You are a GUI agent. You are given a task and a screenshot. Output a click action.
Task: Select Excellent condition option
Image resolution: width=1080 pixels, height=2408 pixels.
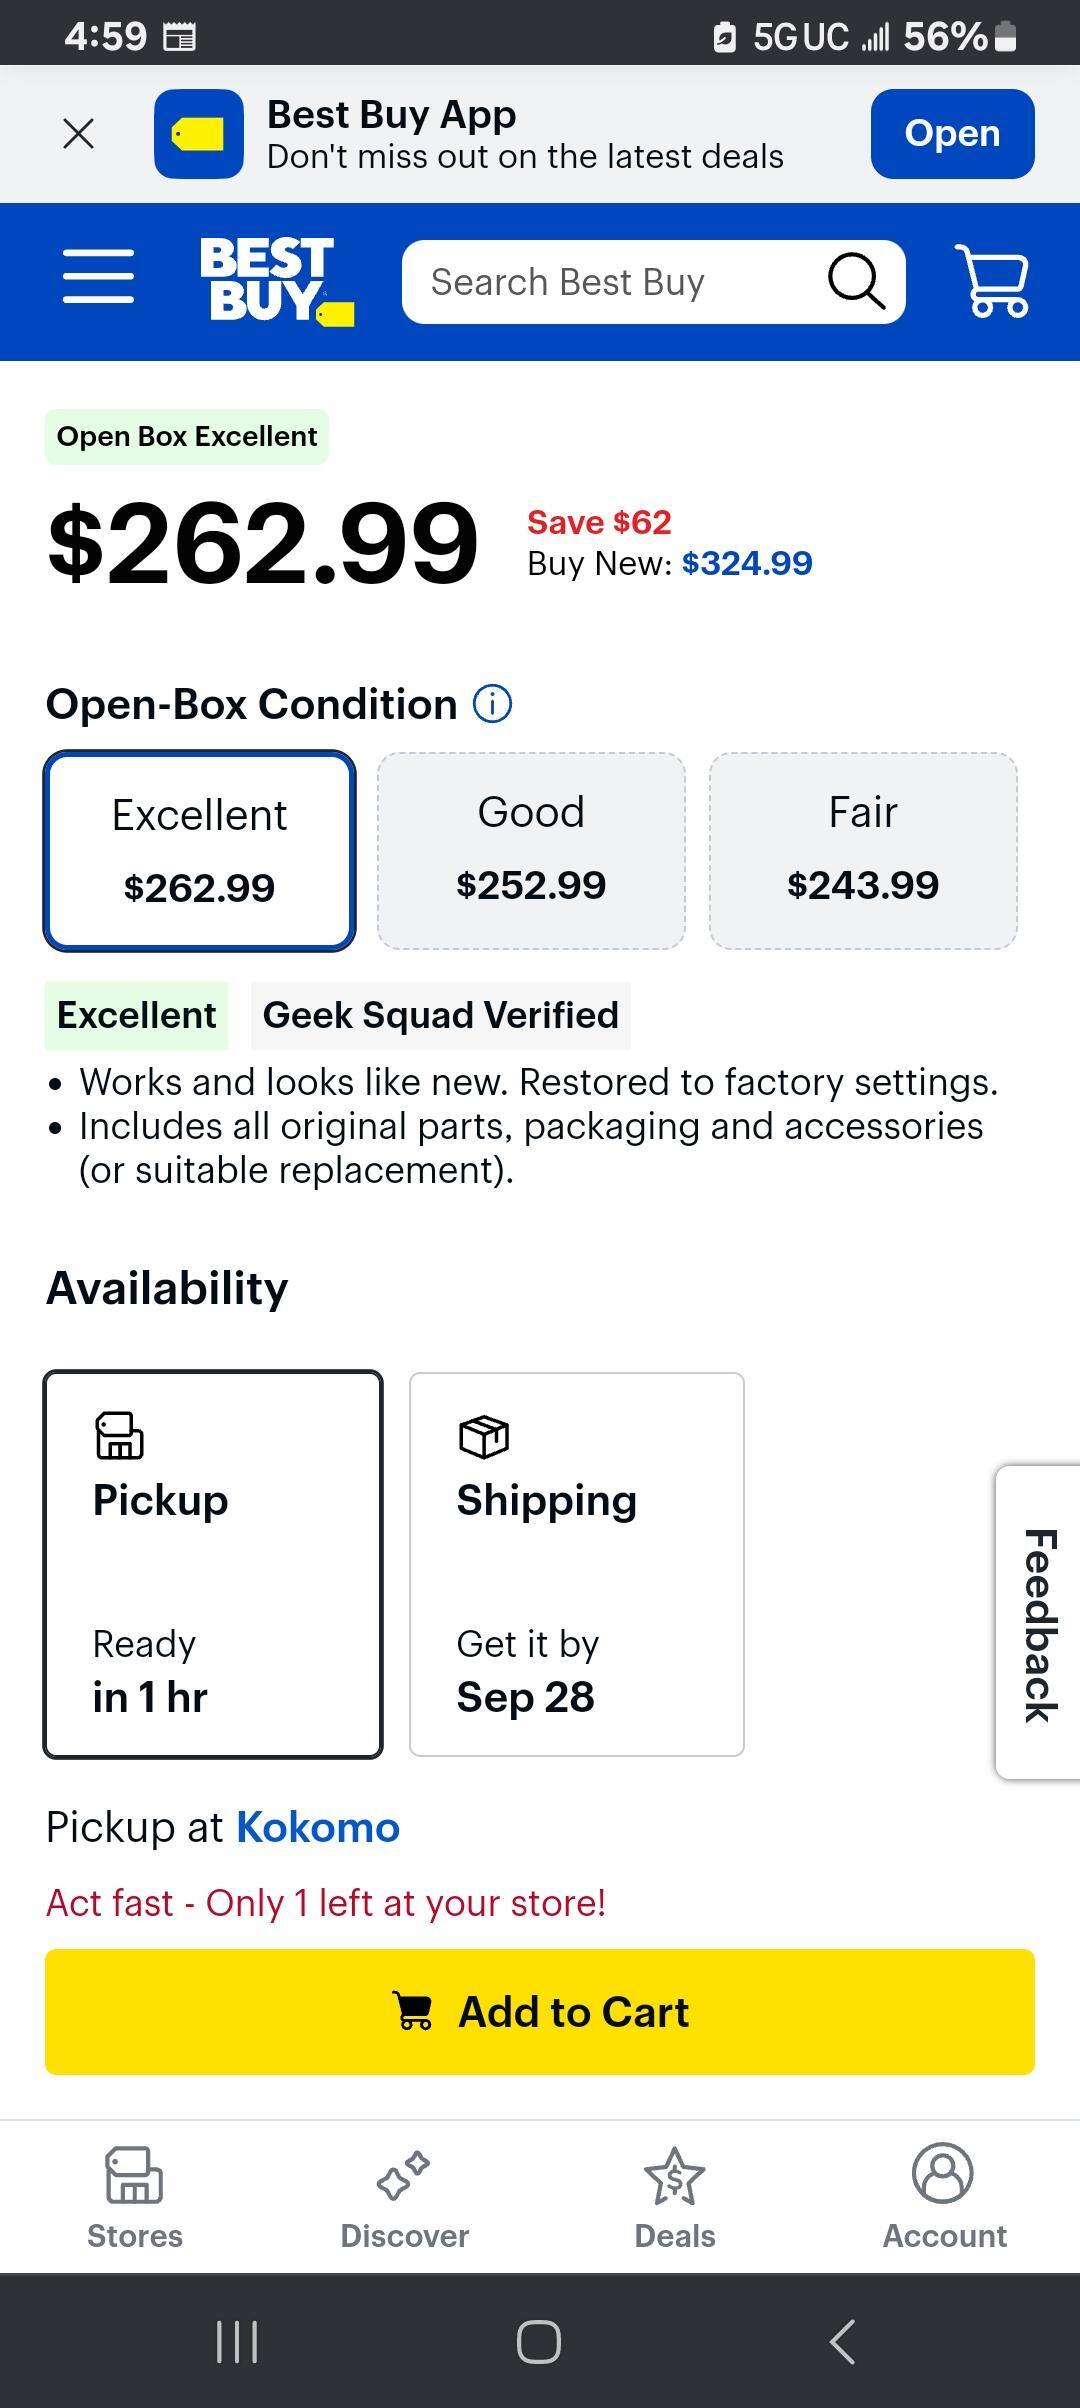click(200, 850)
